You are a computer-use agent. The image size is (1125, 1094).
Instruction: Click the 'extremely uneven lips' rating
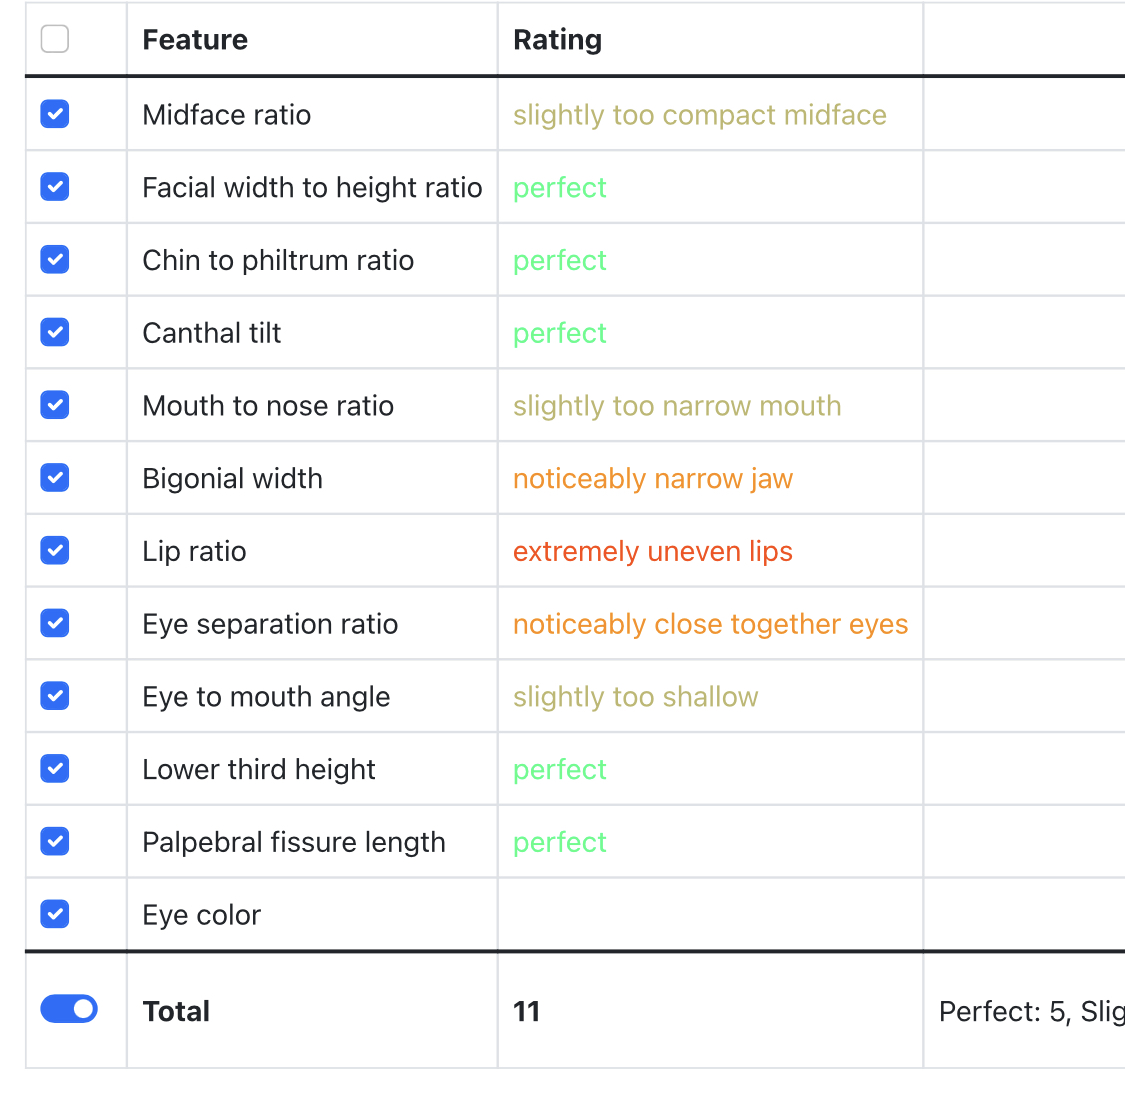(652, 552)
